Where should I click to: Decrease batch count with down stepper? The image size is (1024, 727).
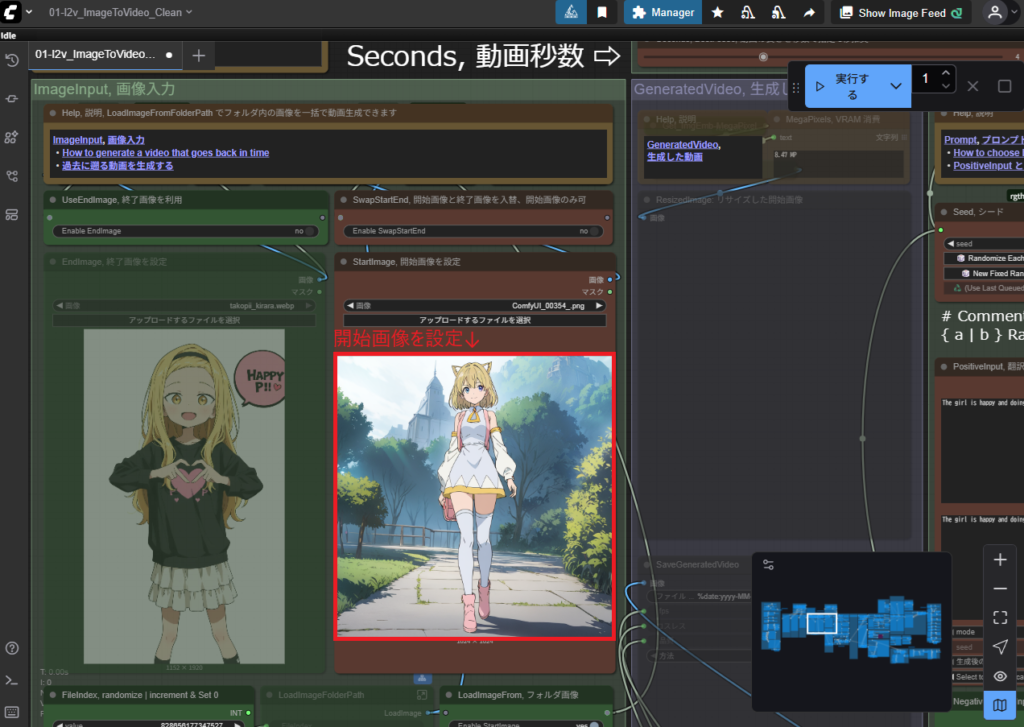tap(946, 86)
